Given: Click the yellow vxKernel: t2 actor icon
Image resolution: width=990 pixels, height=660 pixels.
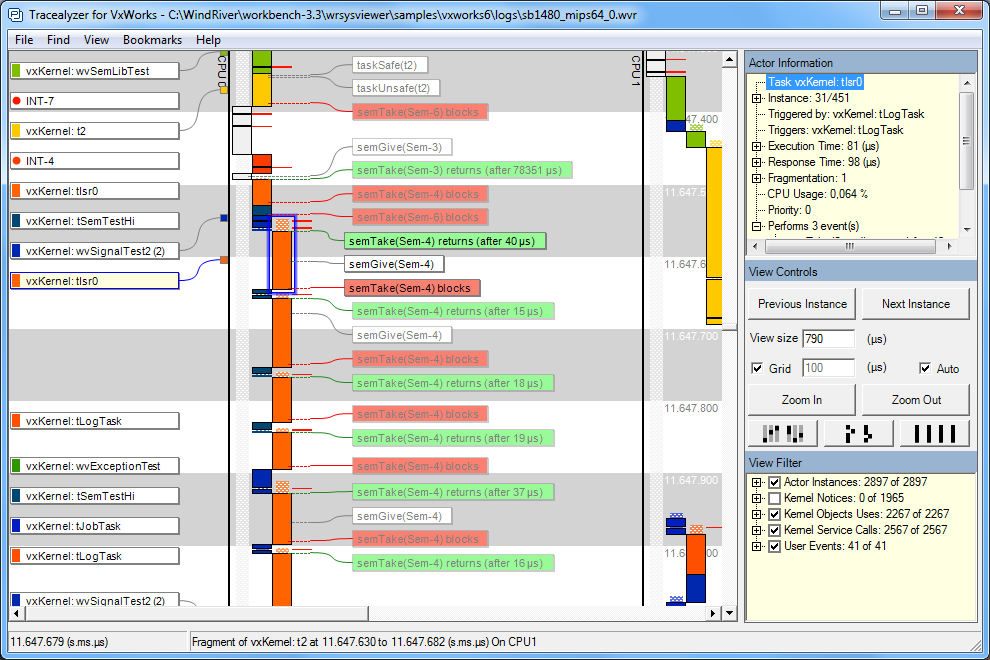Looking at the screenshot, I should pyautogui.click(x=17, y=131).
